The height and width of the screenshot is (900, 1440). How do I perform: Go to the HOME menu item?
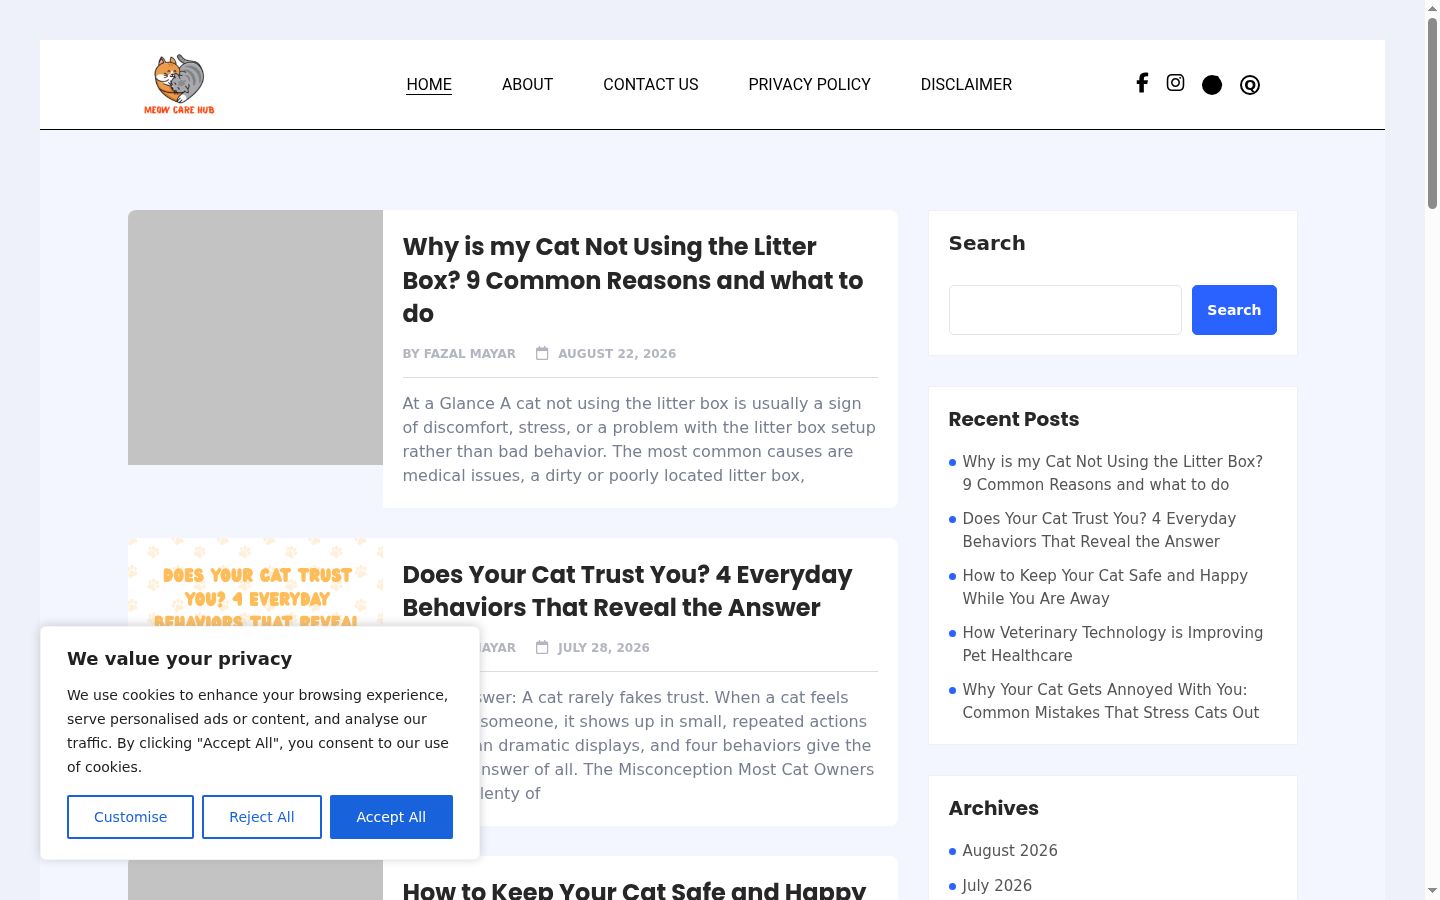click(429, 84)
